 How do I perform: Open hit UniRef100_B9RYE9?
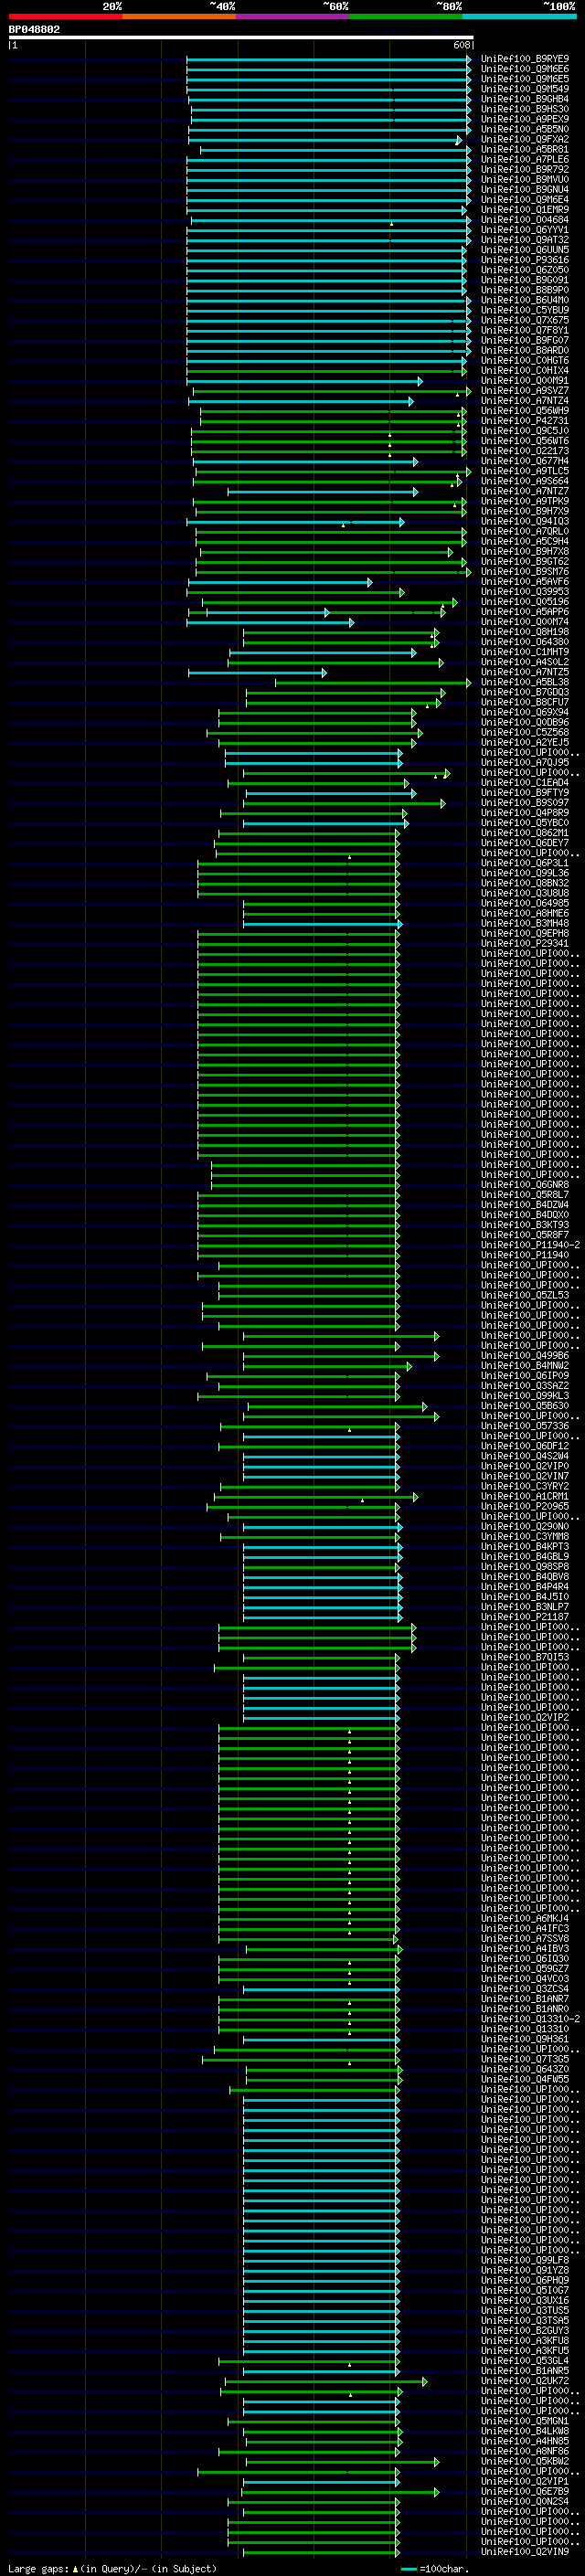pyautogui.click(x=525, y=59)
